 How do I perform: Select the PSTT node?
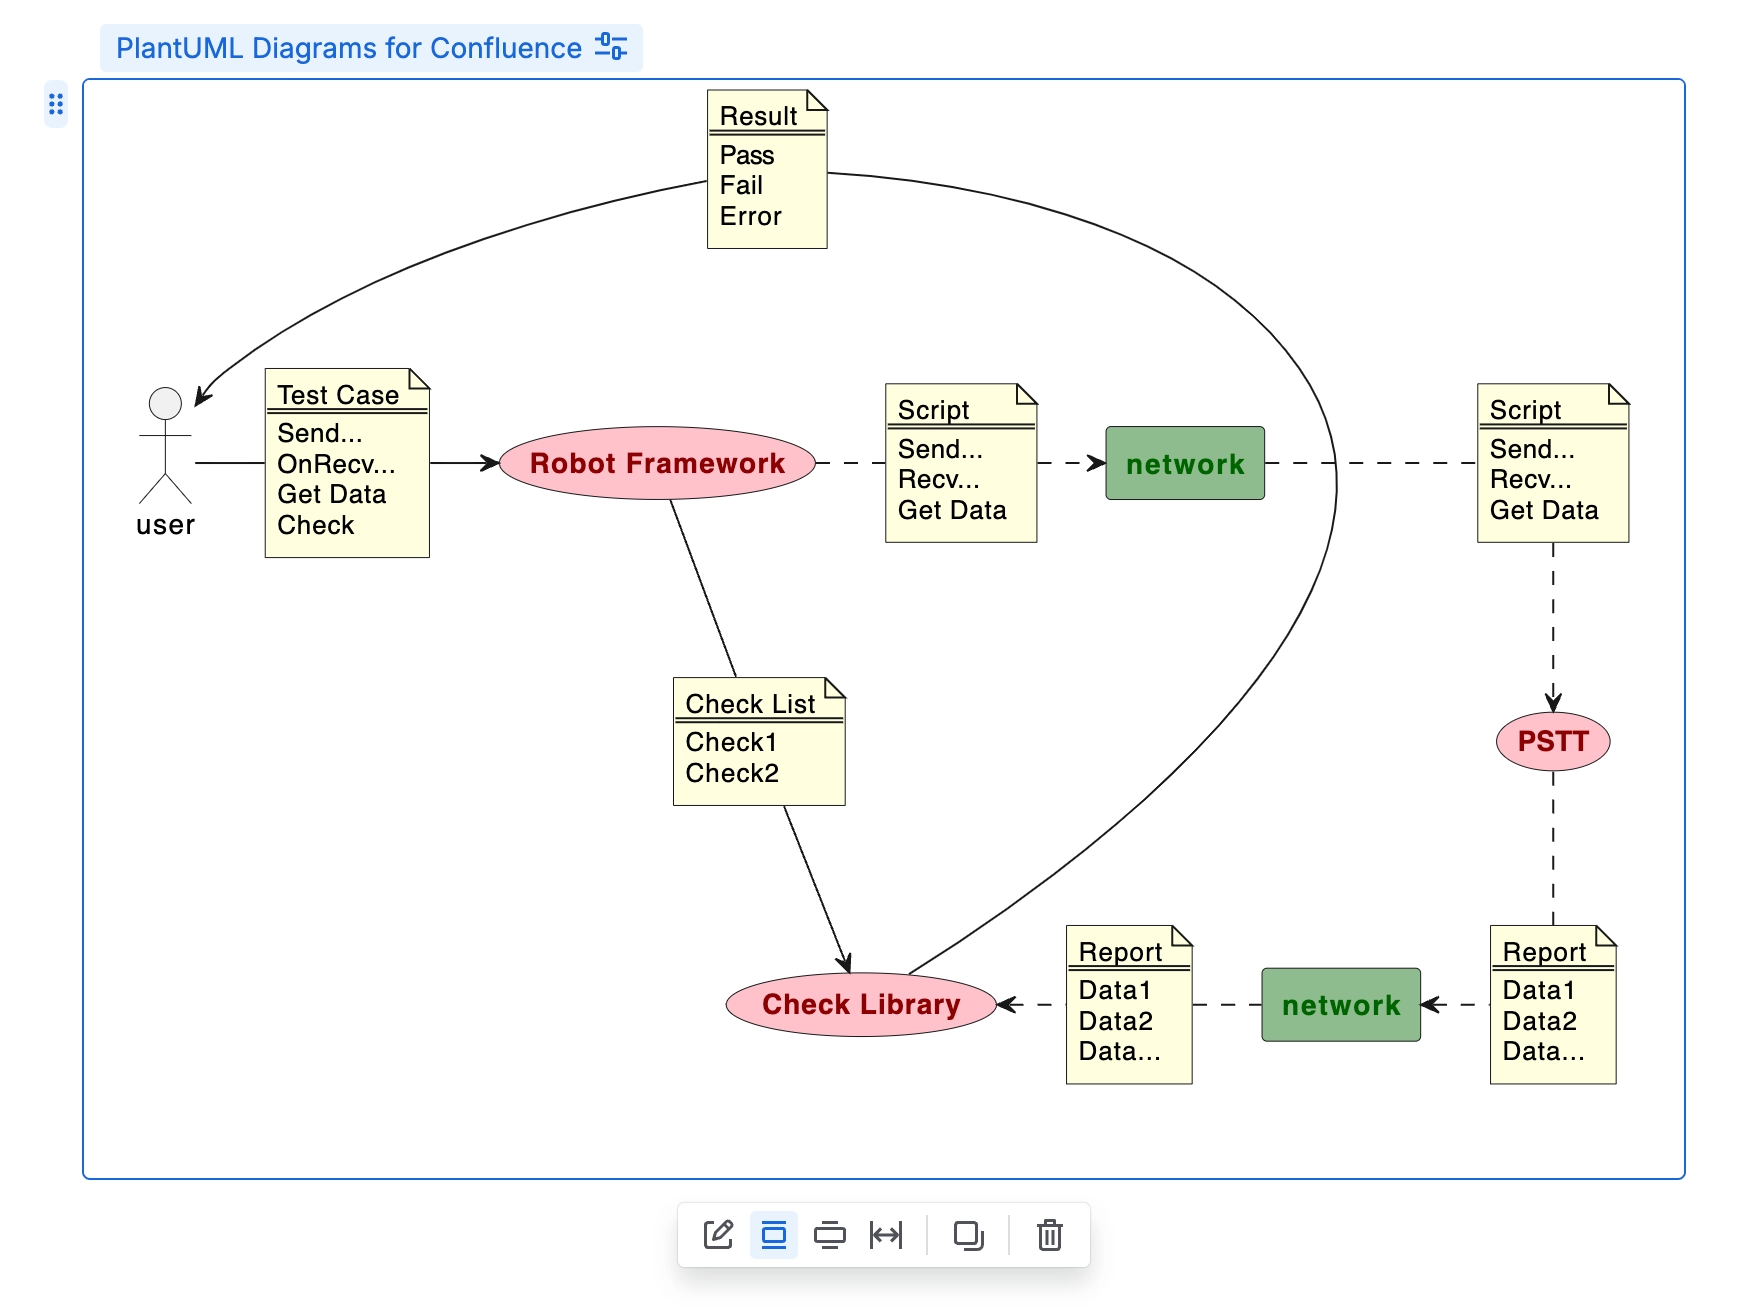click(1553, 741)
